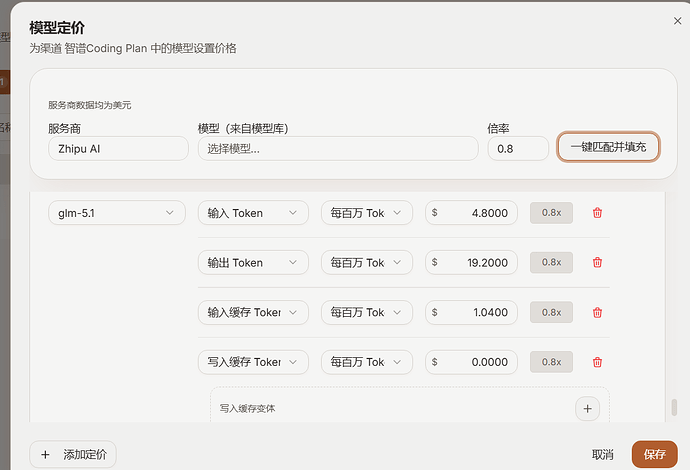Click the price field showing 1.0400
This screenshot has width=690, height=470.
(471, 312)
